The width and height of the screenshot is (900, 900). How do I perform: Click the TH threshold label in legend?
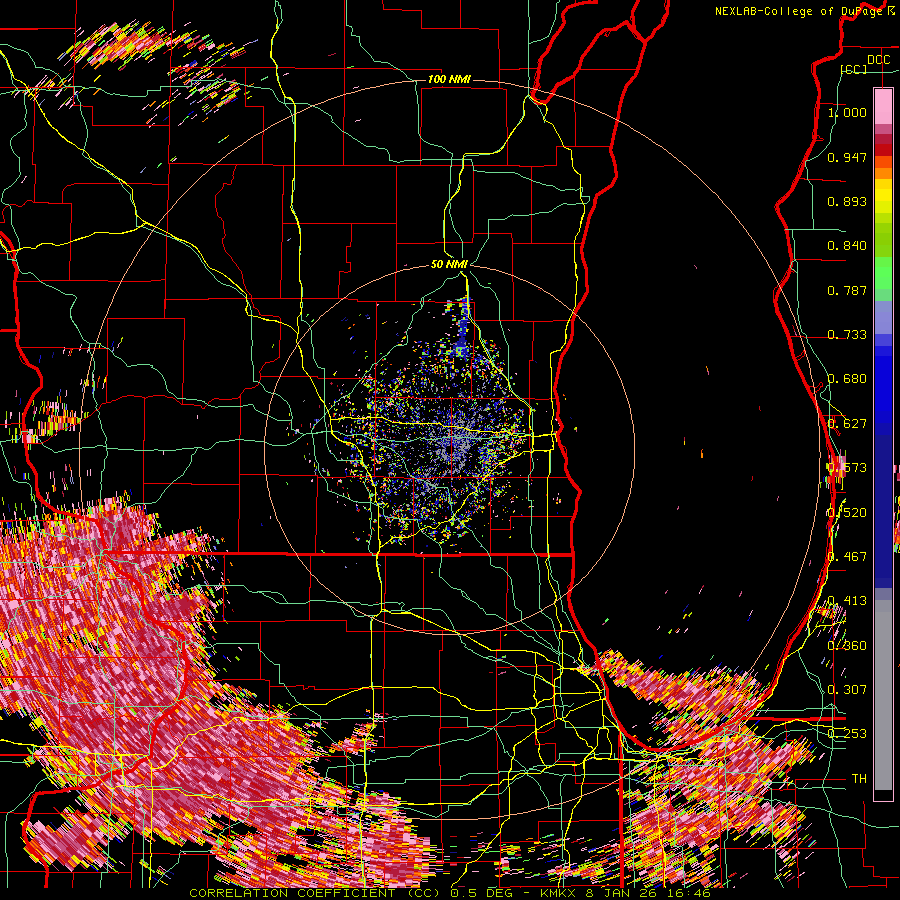tap(859, 778)
